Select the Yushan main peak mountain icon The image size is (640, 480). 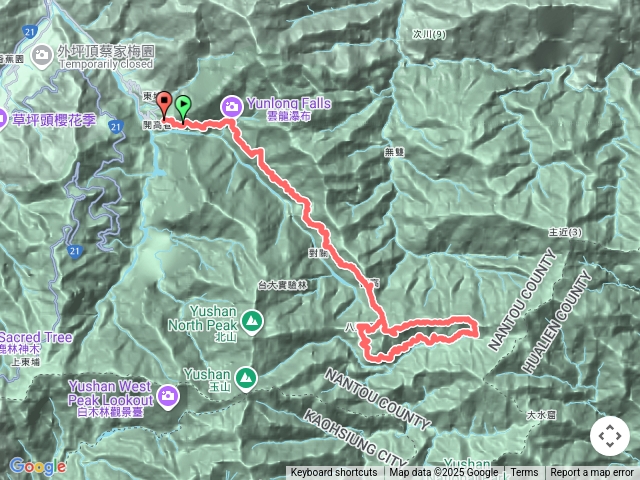(x=246, y=378)
